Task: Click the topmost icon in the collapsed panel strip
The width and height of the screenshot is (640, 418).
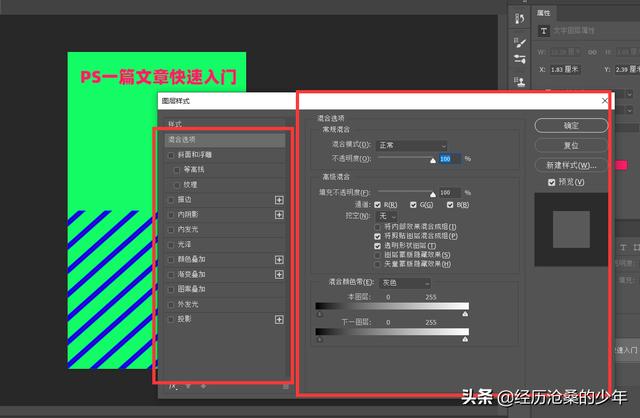Action: (x=520, y=18)
